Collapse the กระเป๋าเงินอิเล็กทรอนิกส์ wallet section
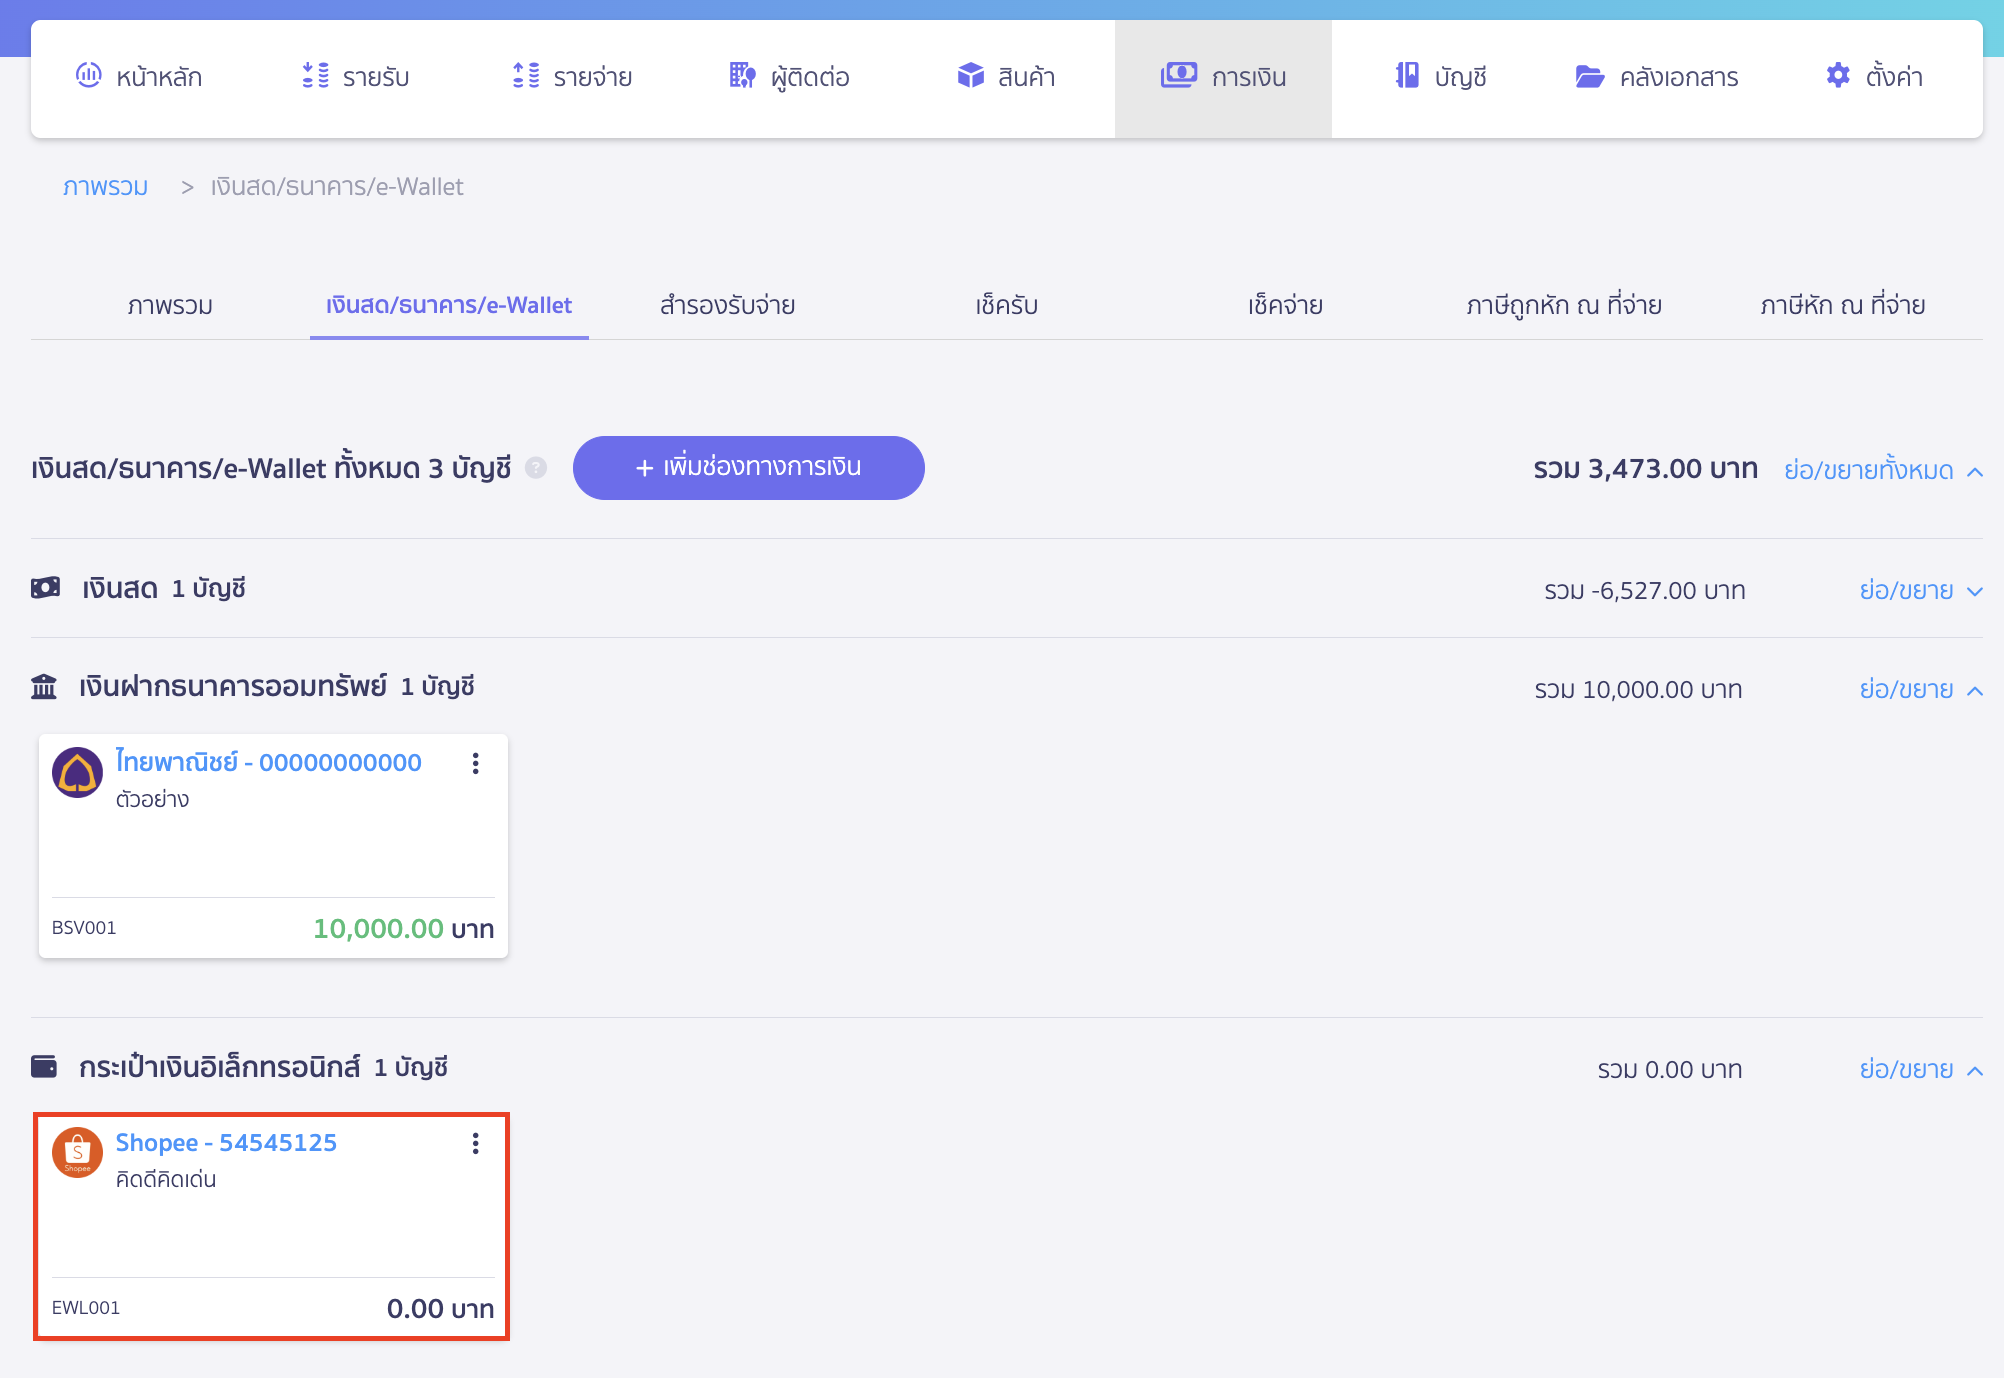This screenshot has height=1378, width=2004. [x=1917, y=1069]
